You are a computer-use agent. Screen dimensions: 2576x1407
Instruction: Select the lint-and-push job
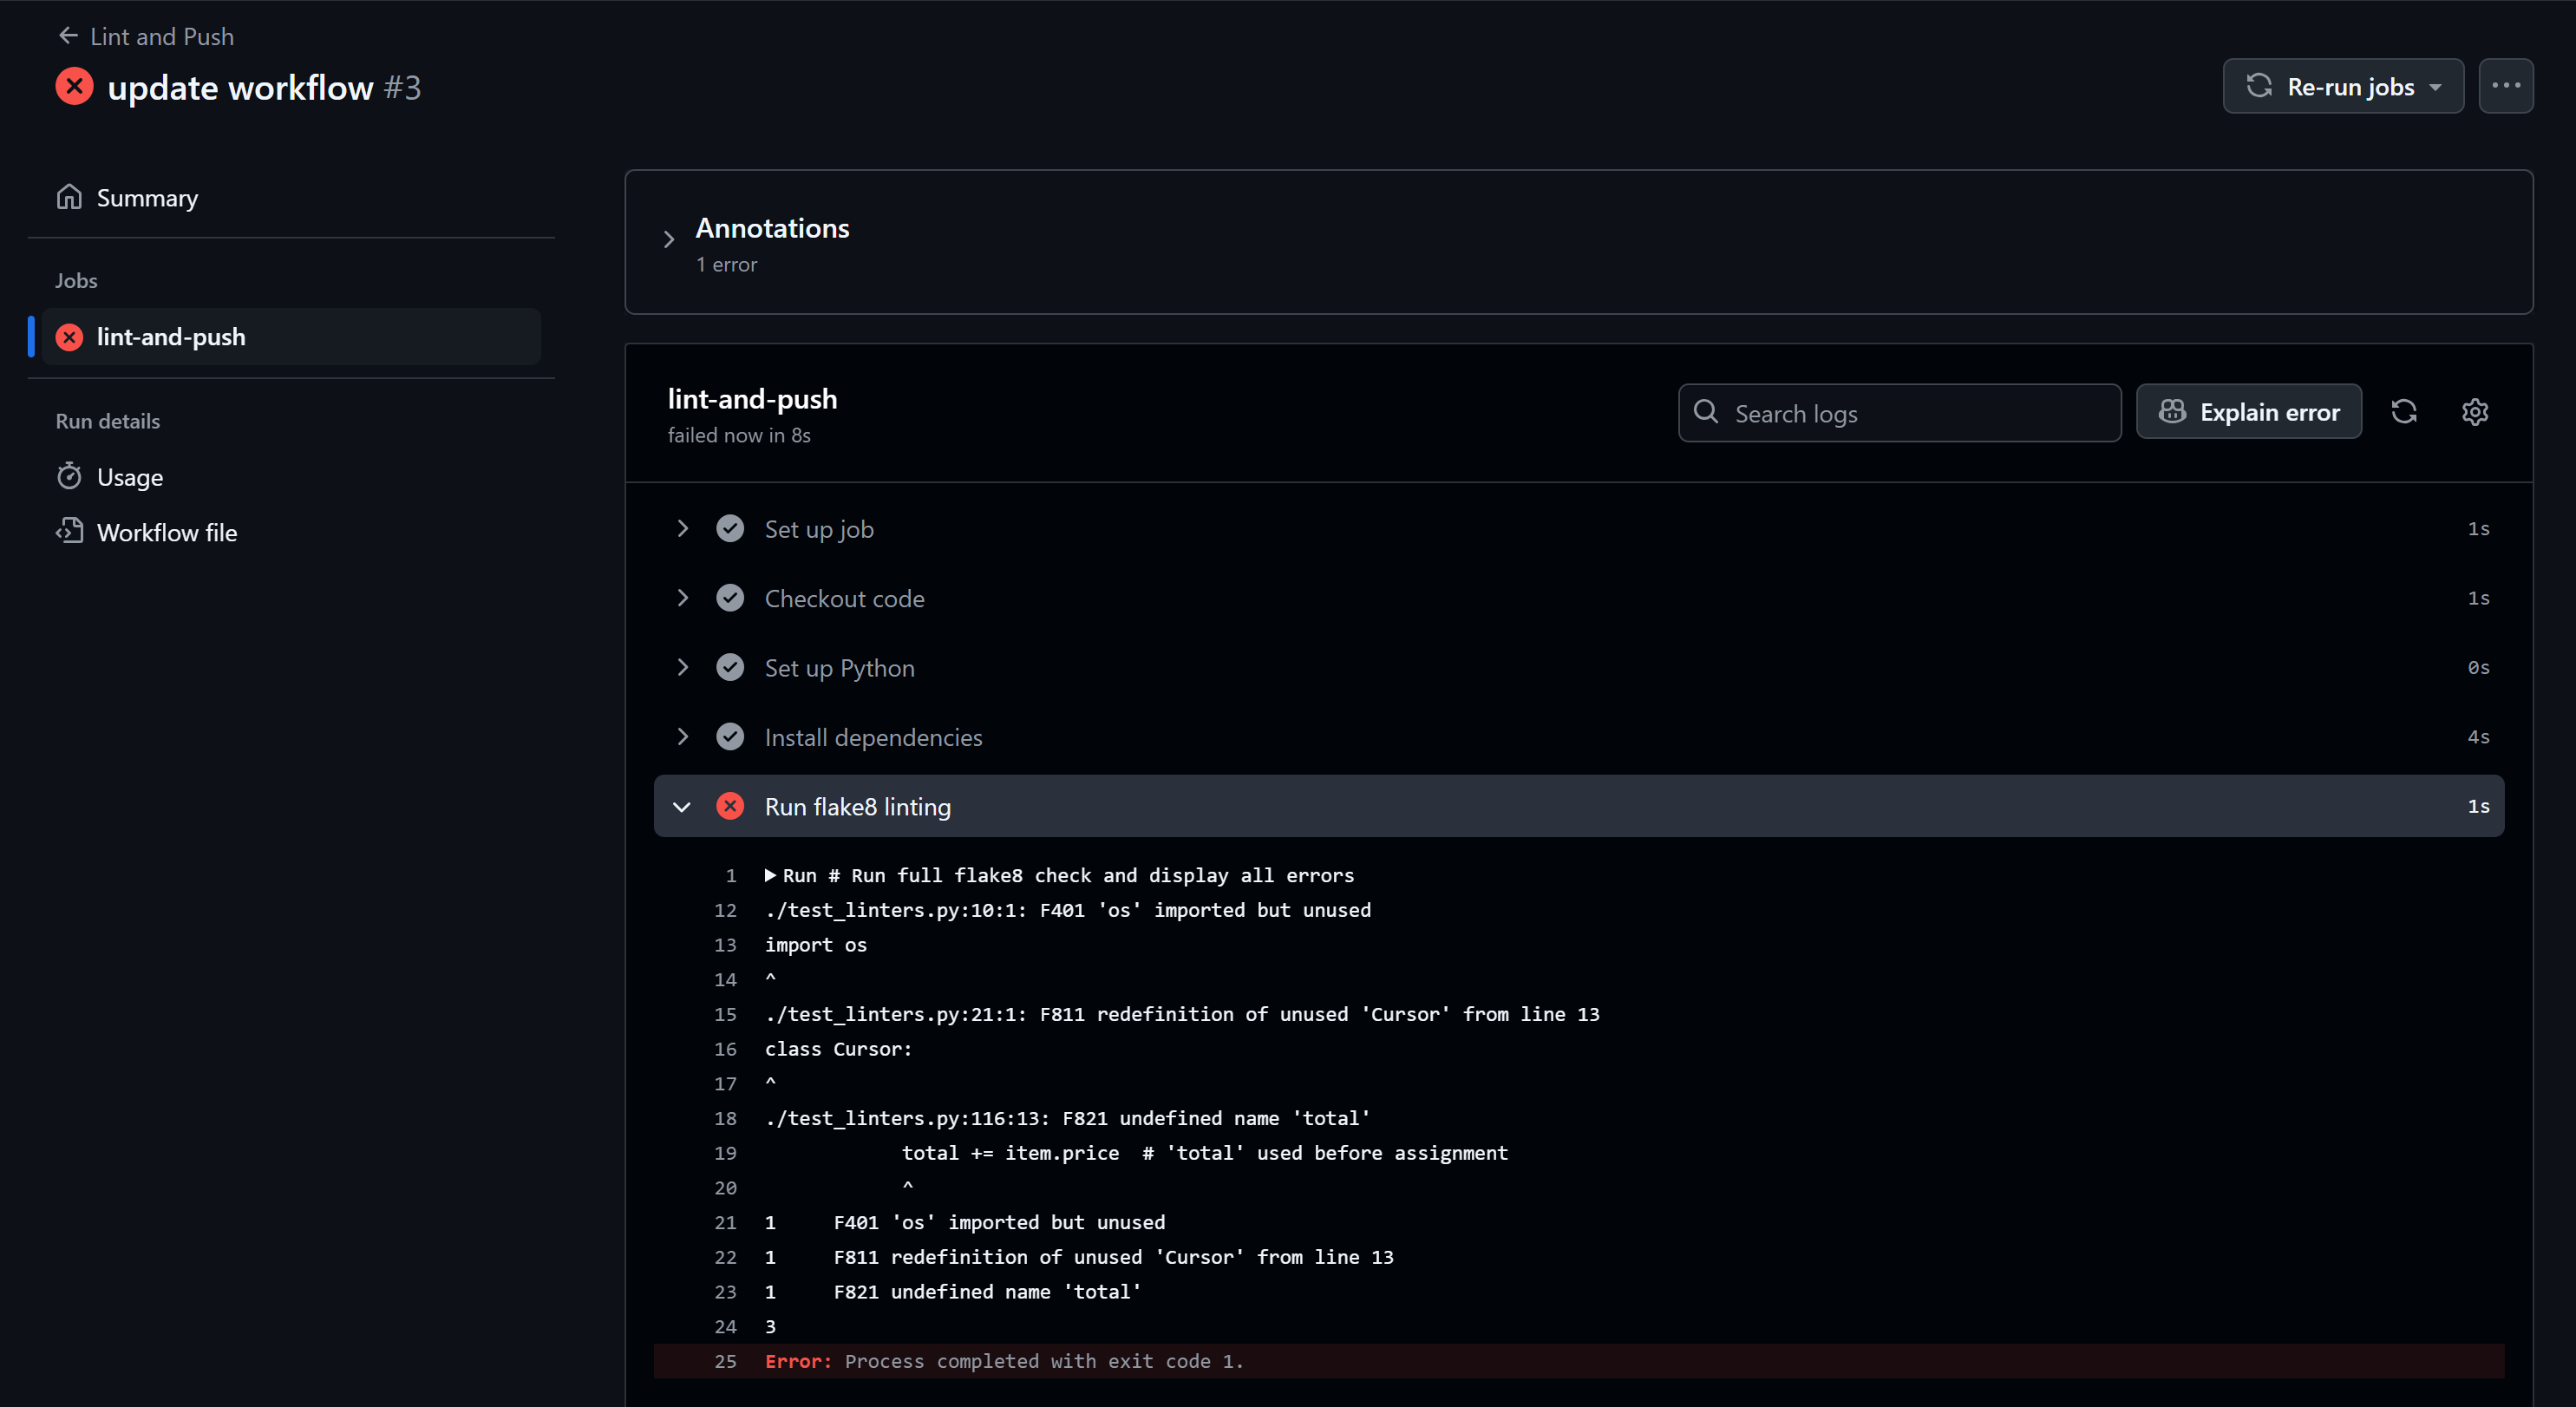[x=171, y=337]
